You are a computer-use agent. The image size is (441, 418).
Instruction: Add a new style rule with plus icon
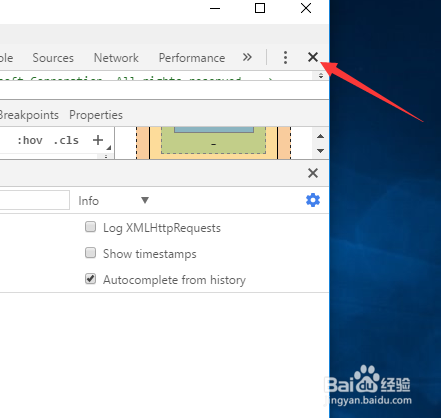pos(98,140)
